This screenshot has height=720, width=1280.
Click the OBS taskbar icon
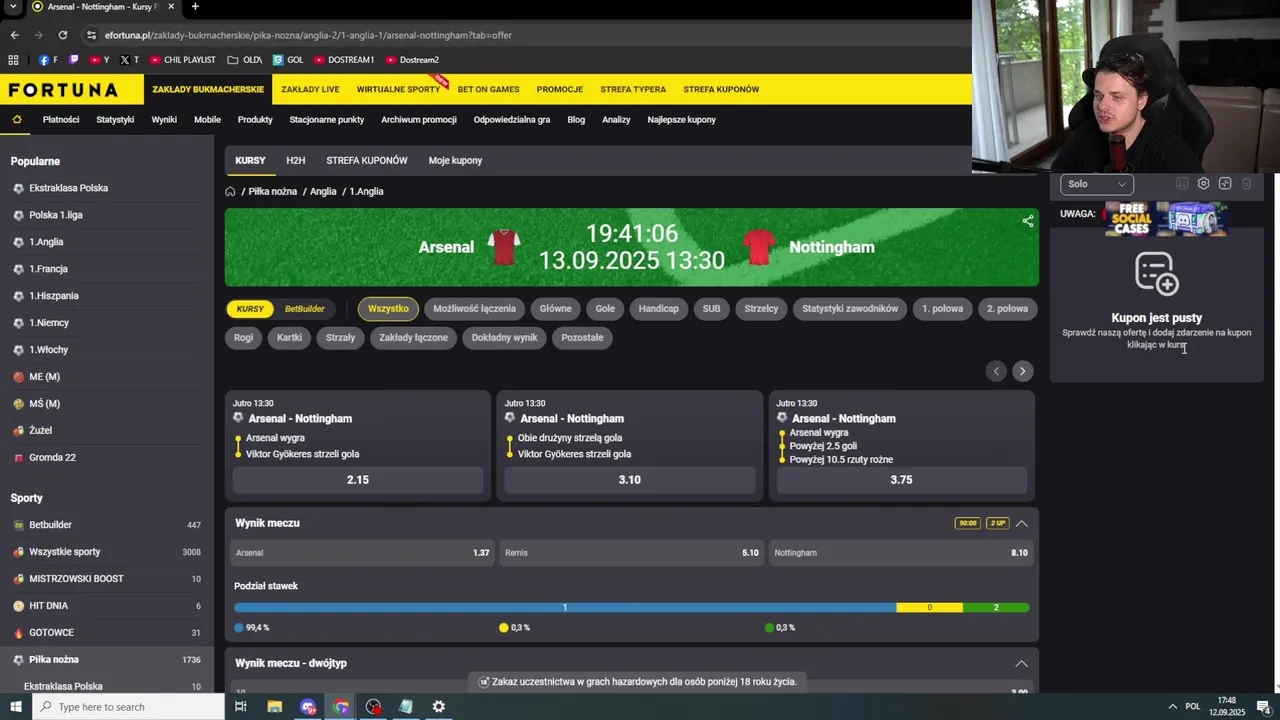373,707
